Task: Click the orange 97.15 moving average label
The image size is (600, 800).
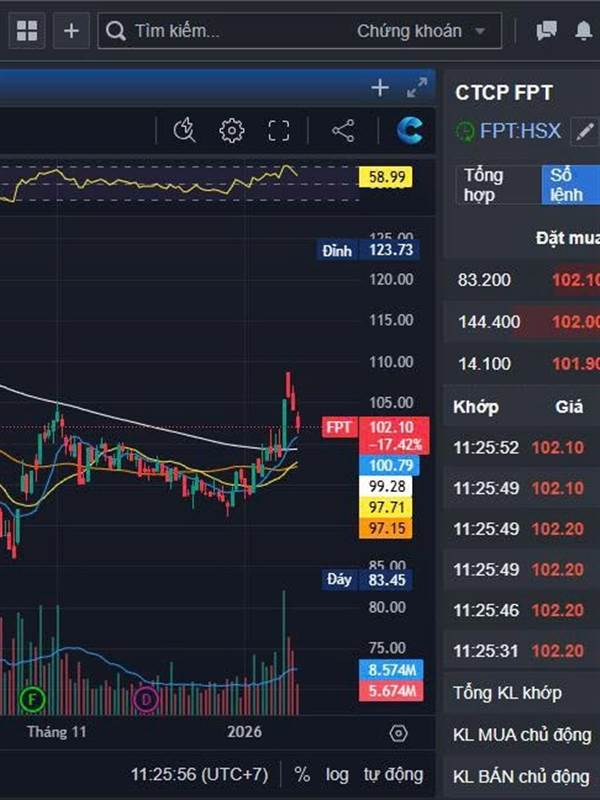Action: pyautogui.click(x=386, y=528)
